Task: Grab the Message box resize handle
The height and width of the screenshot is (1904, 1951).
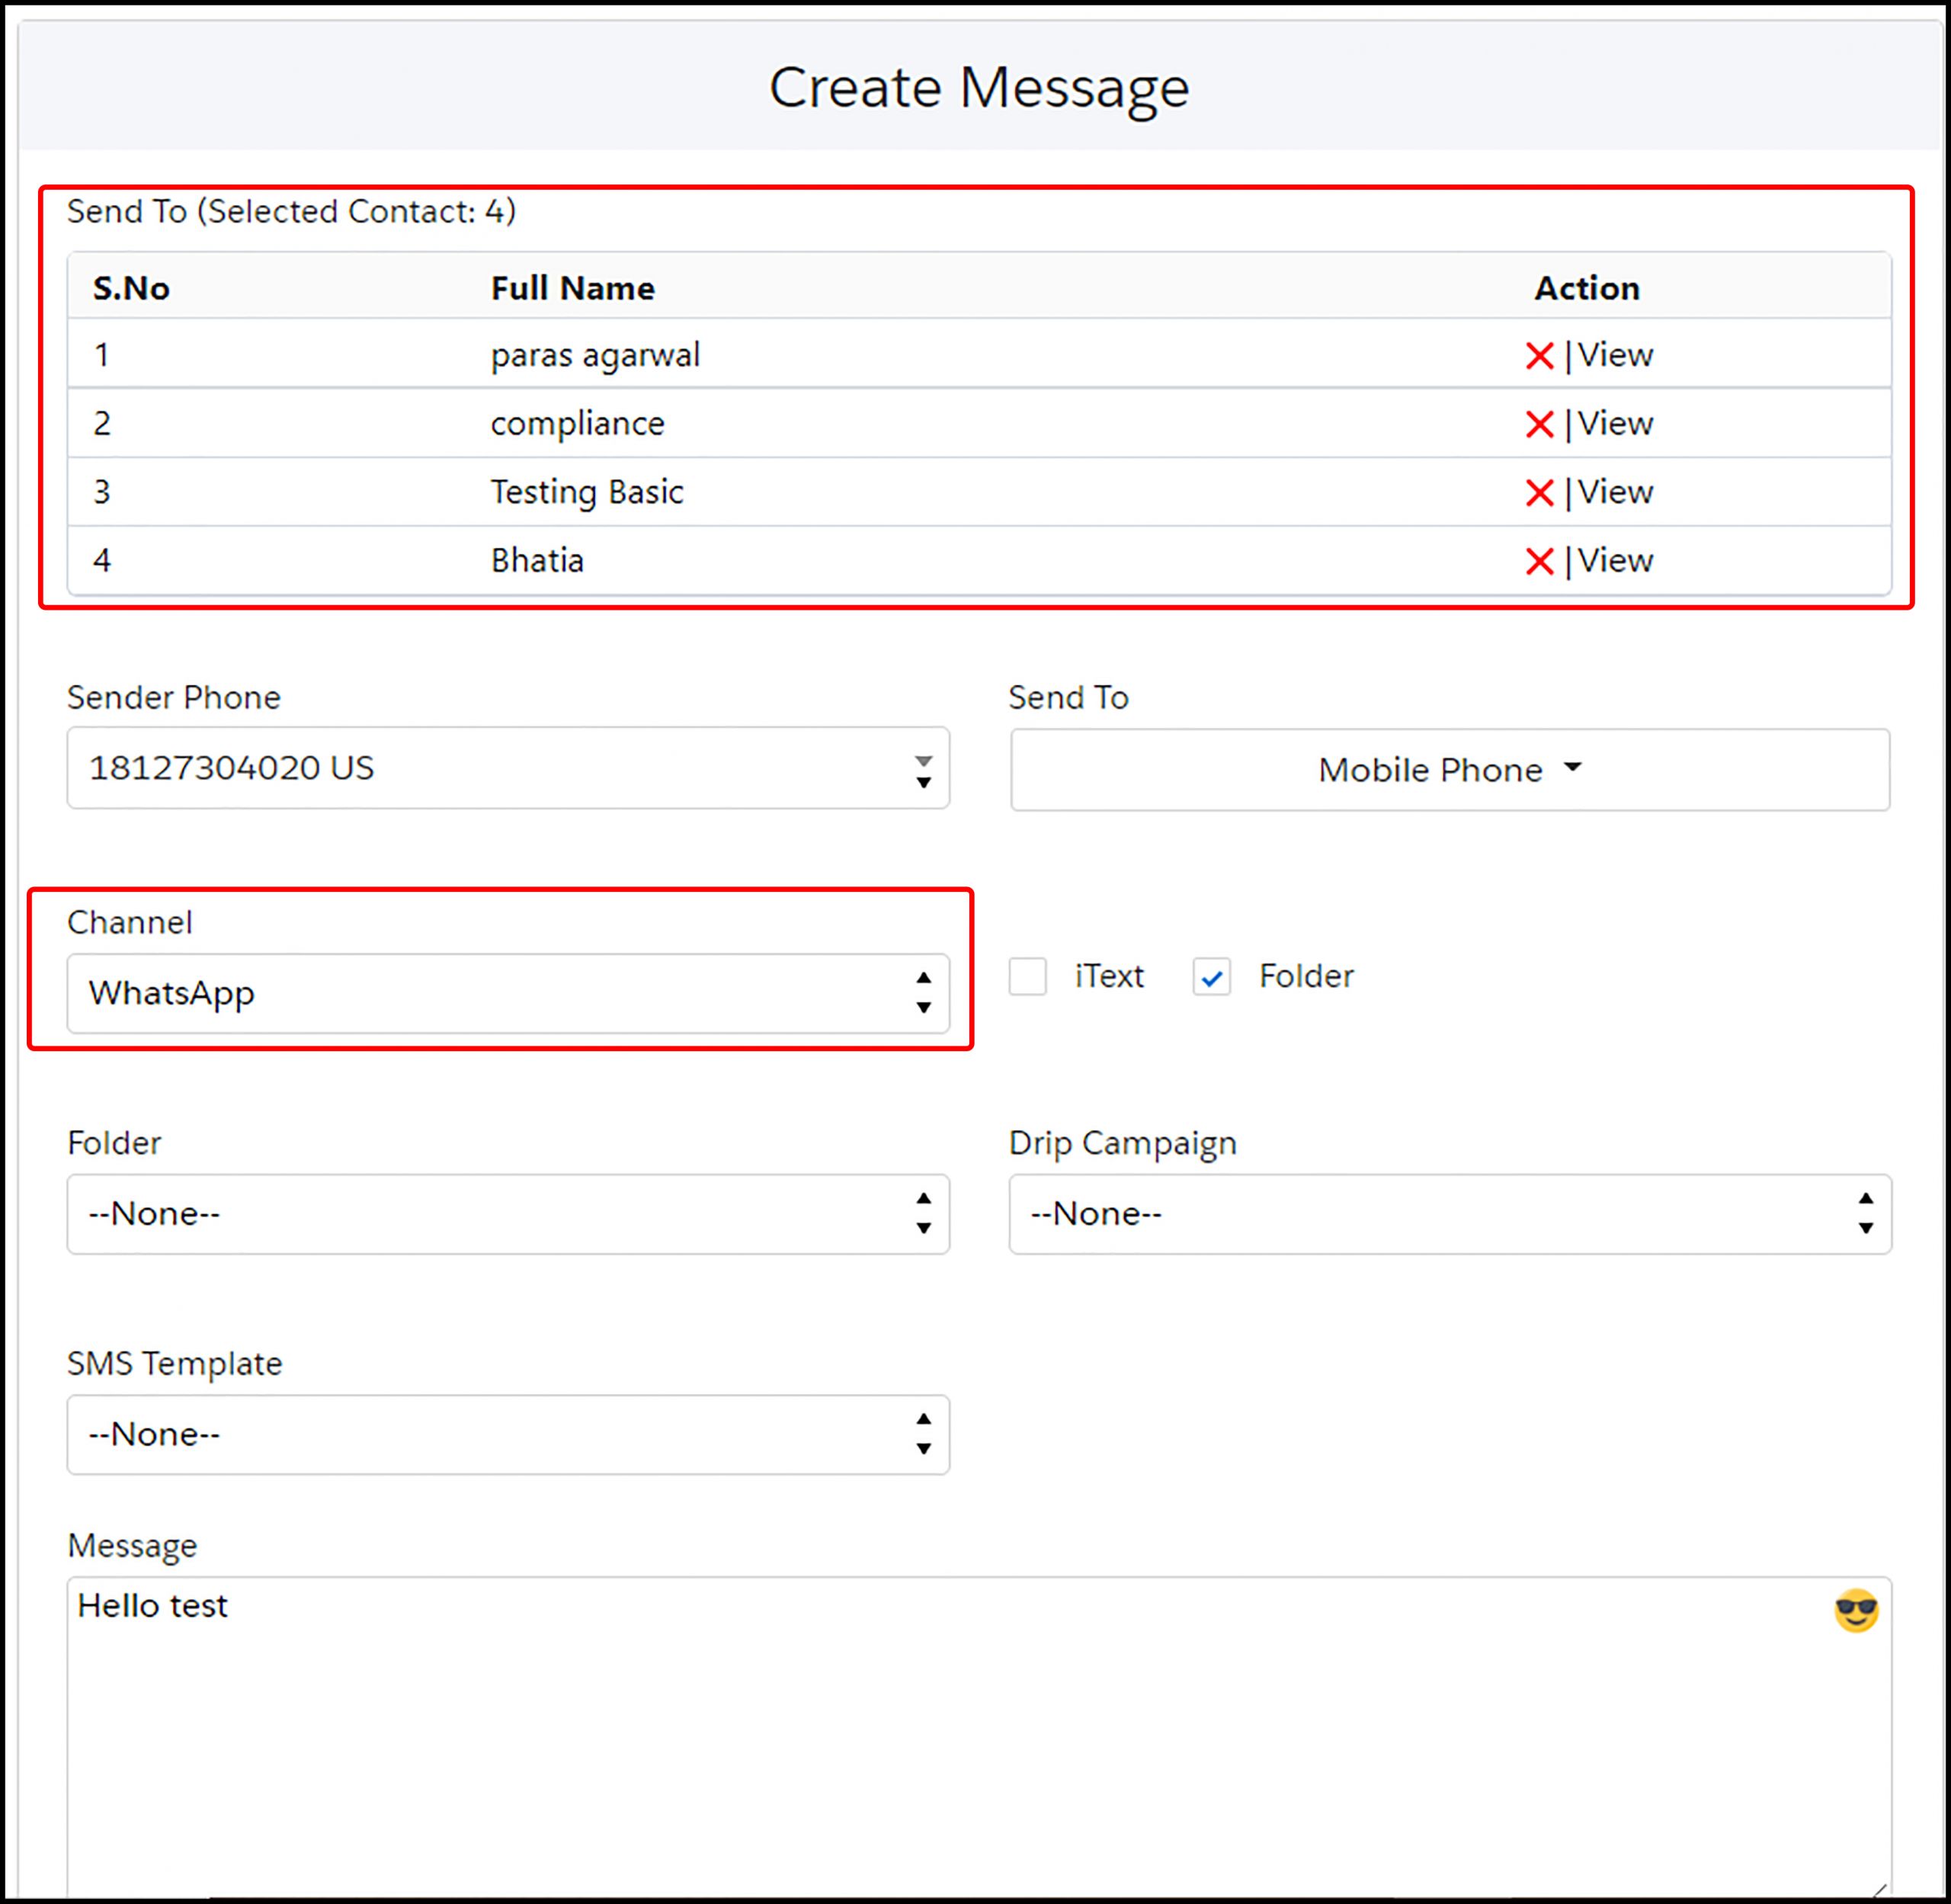Action: coord(1879,1889)
